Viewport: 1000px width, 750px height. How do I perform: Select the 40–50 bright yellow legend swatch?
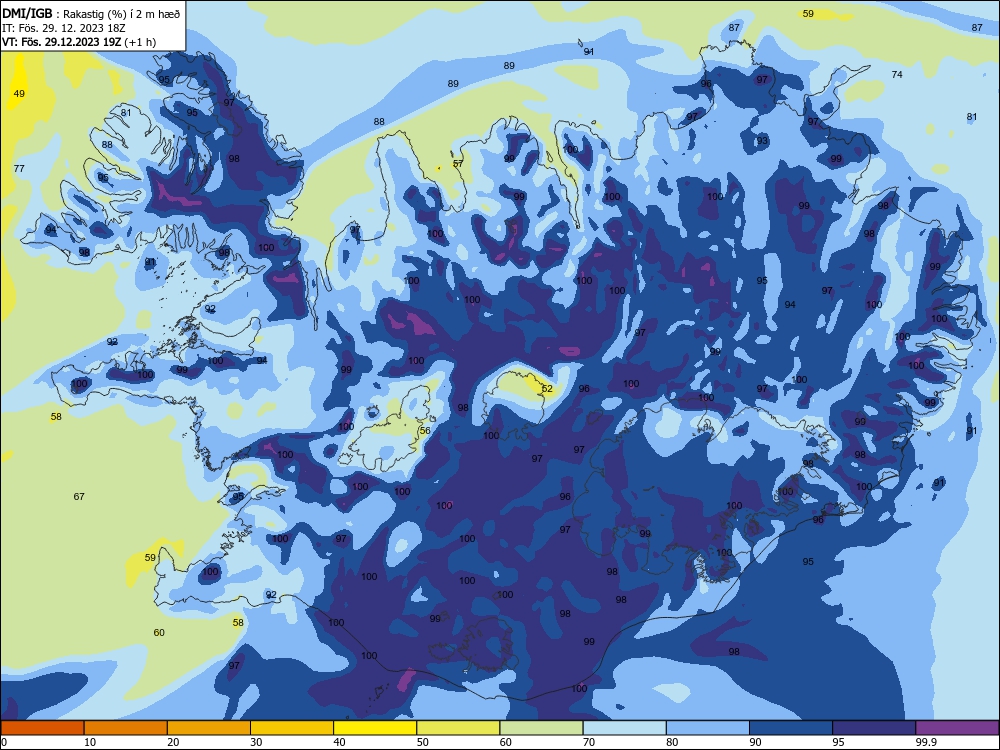(375, 728)
